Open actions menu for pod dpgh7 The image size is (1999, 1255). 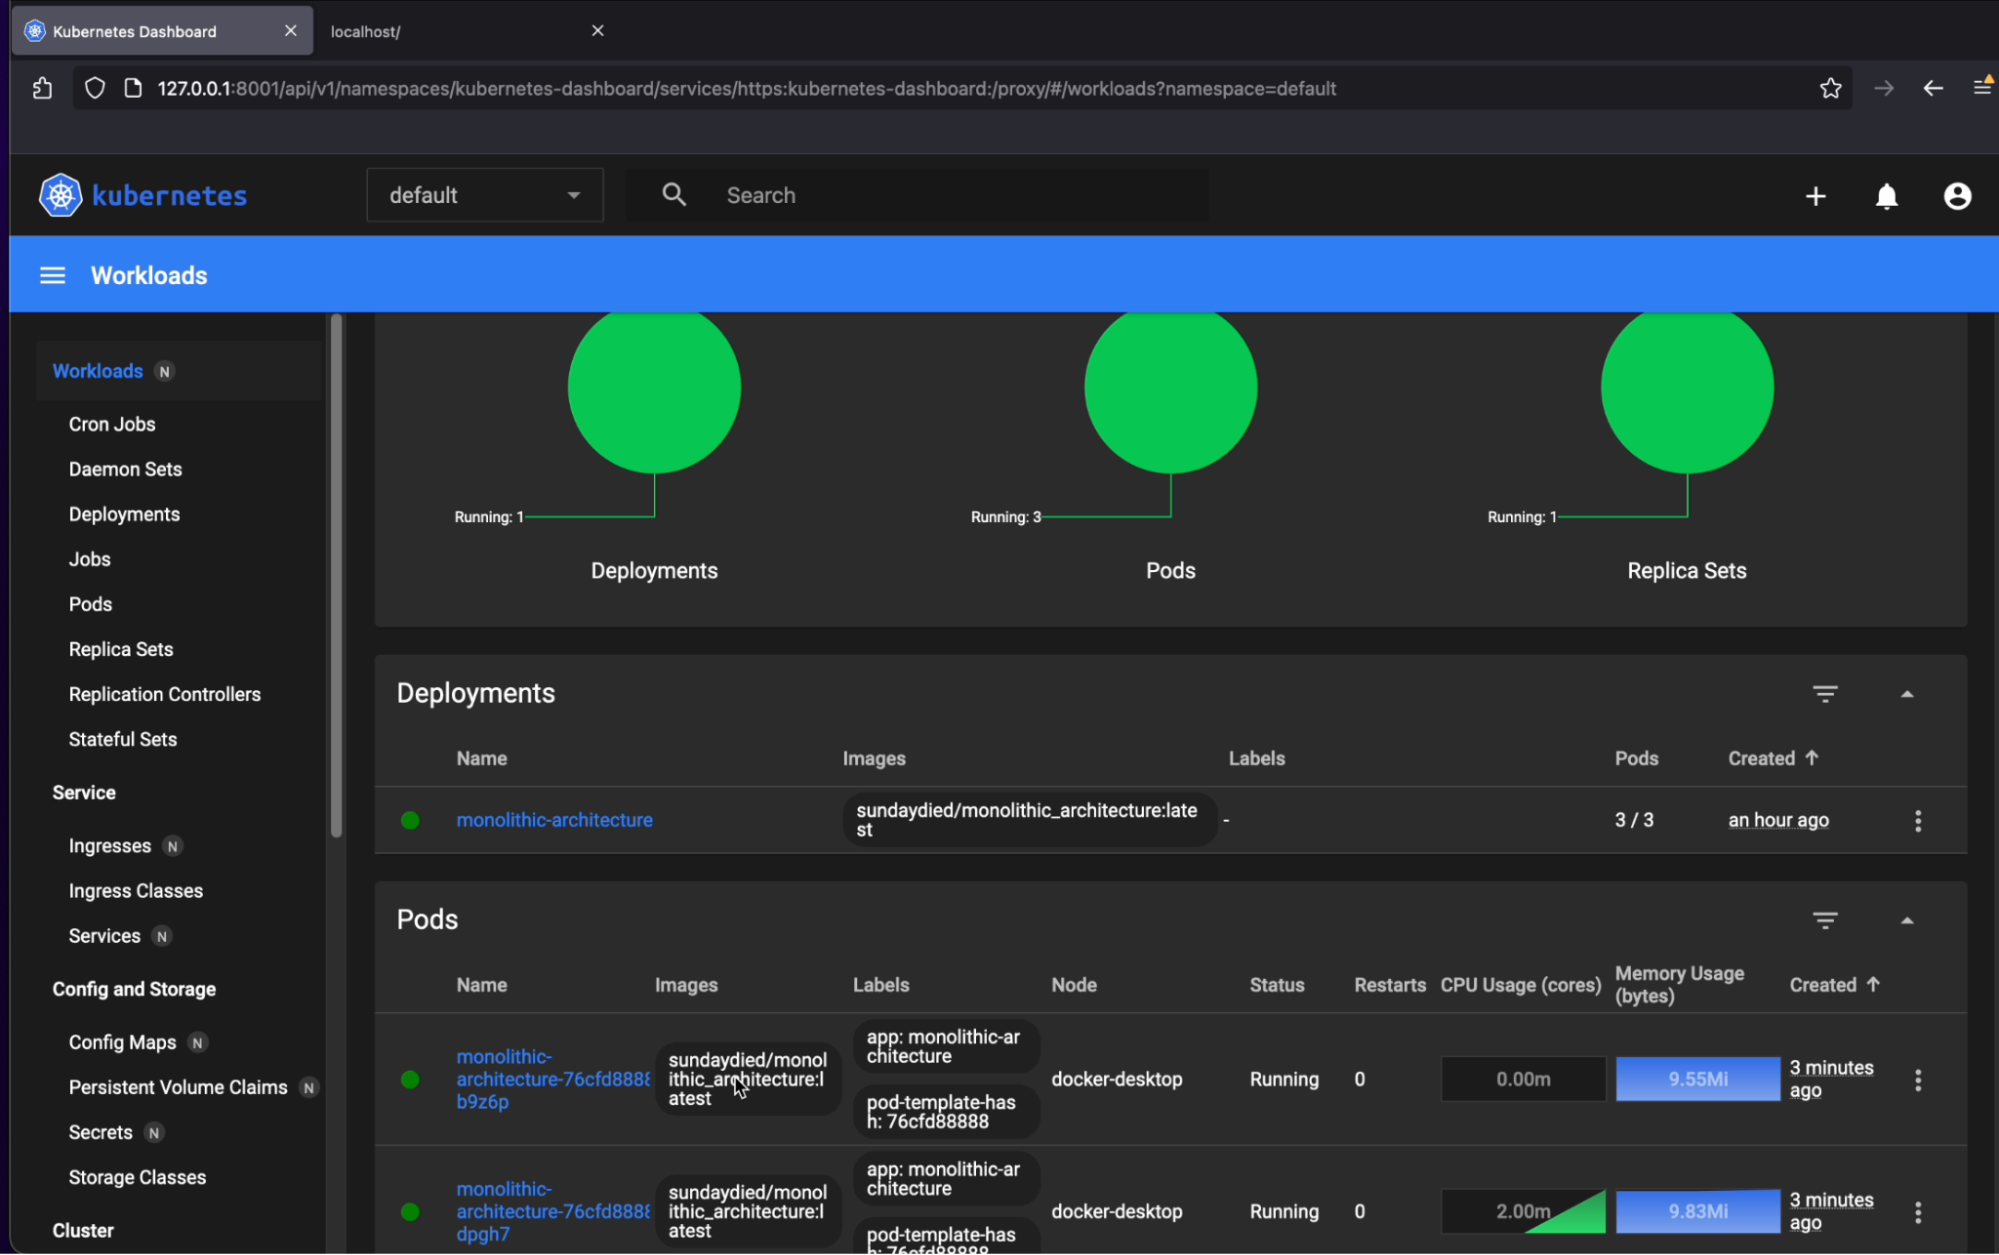click(1917, 1212)
